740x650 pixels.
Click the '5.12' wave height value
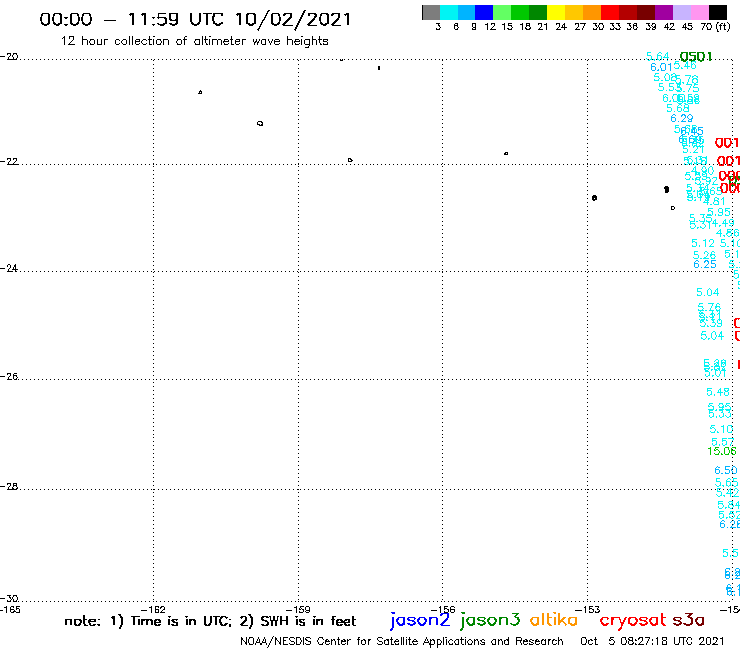(703, 244)
